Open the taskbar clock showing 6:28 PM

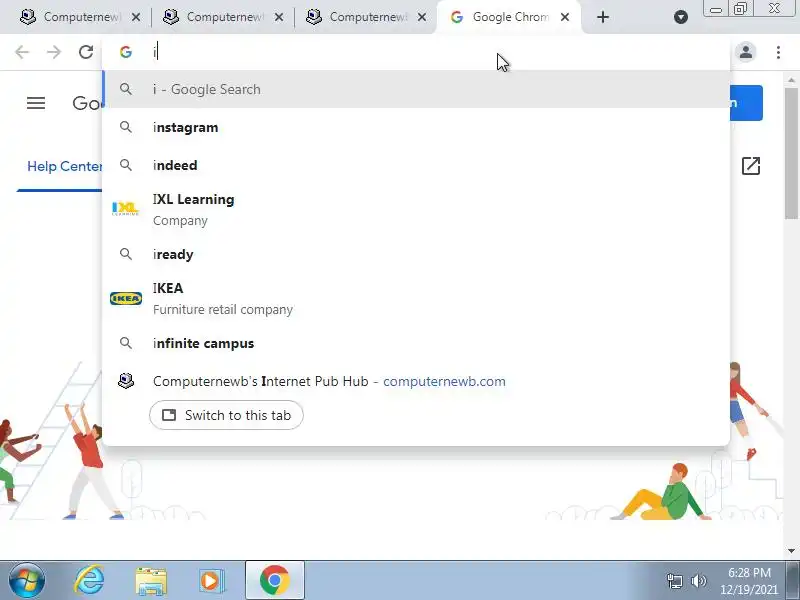coord(749,581)
